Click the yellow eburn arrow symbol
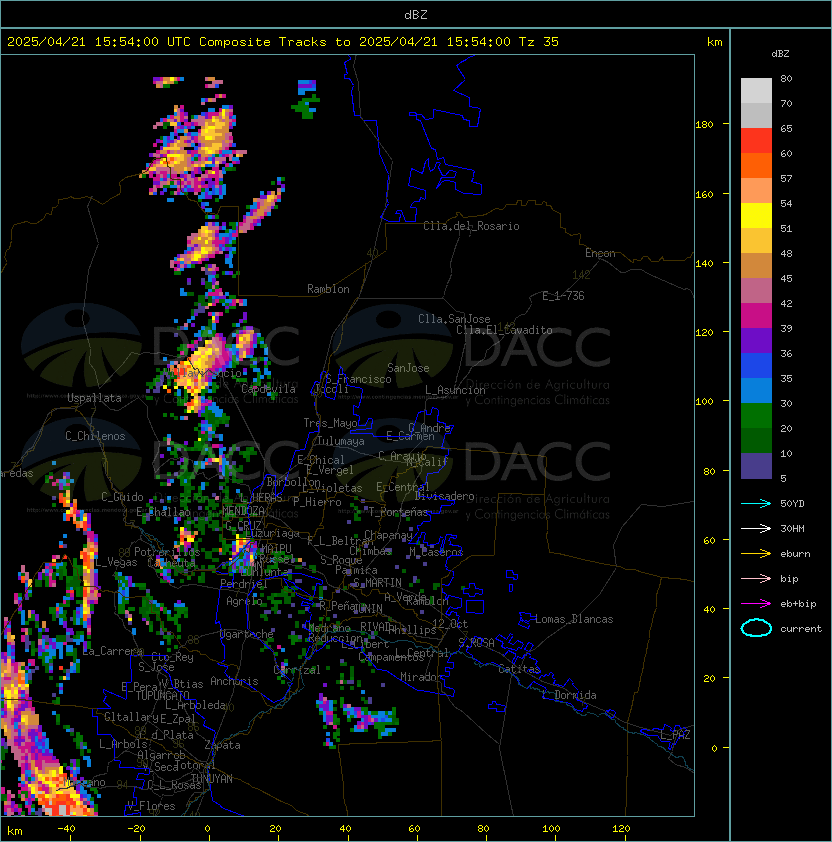Image resolution: width=832 pixels, height=842 pixels. point(756,554)
